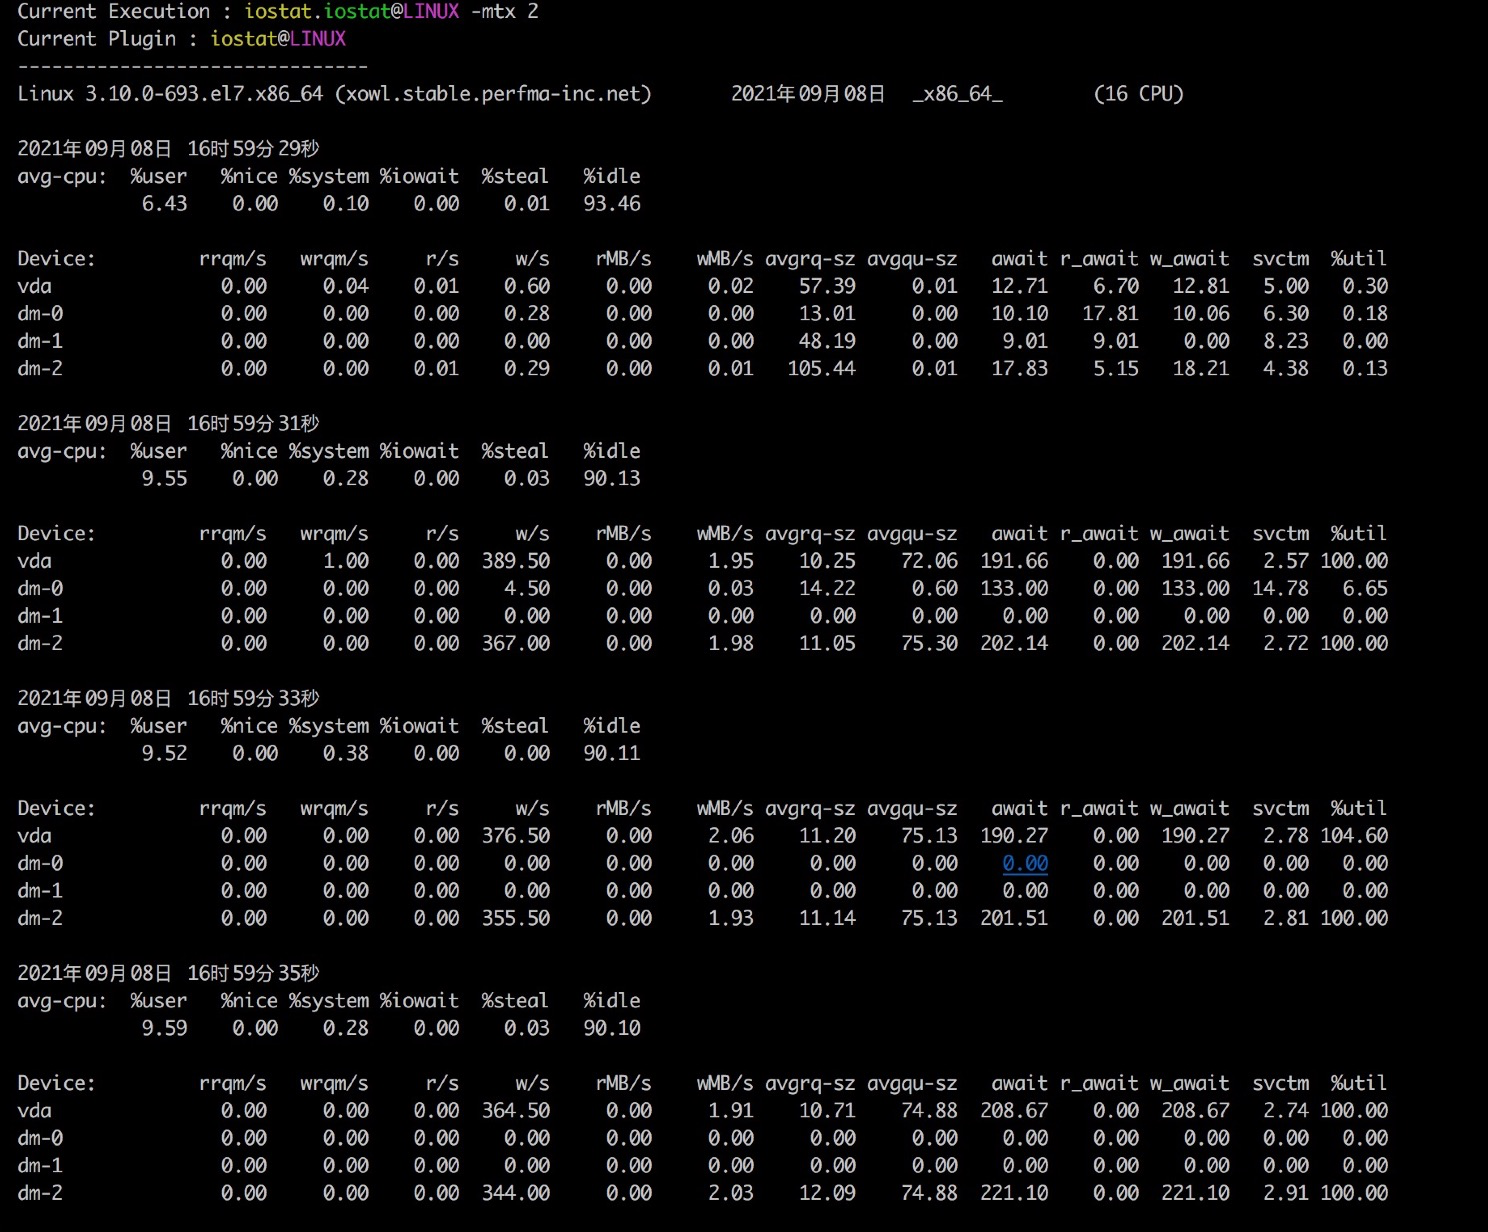Click the 355.50 w/s value for dm-2
Image resolution: width=1488 pixels, height=1232 pixels.
[x=516, y=918]
